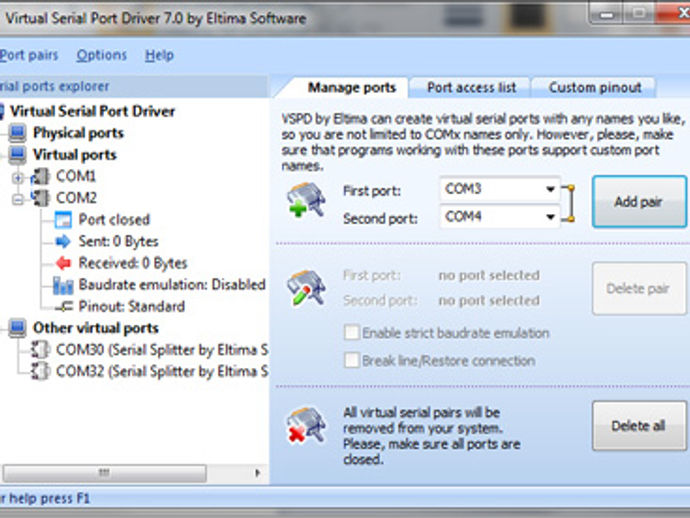Switch to the Port access list tab
The image size is (690, 518).
coord(471,88)
